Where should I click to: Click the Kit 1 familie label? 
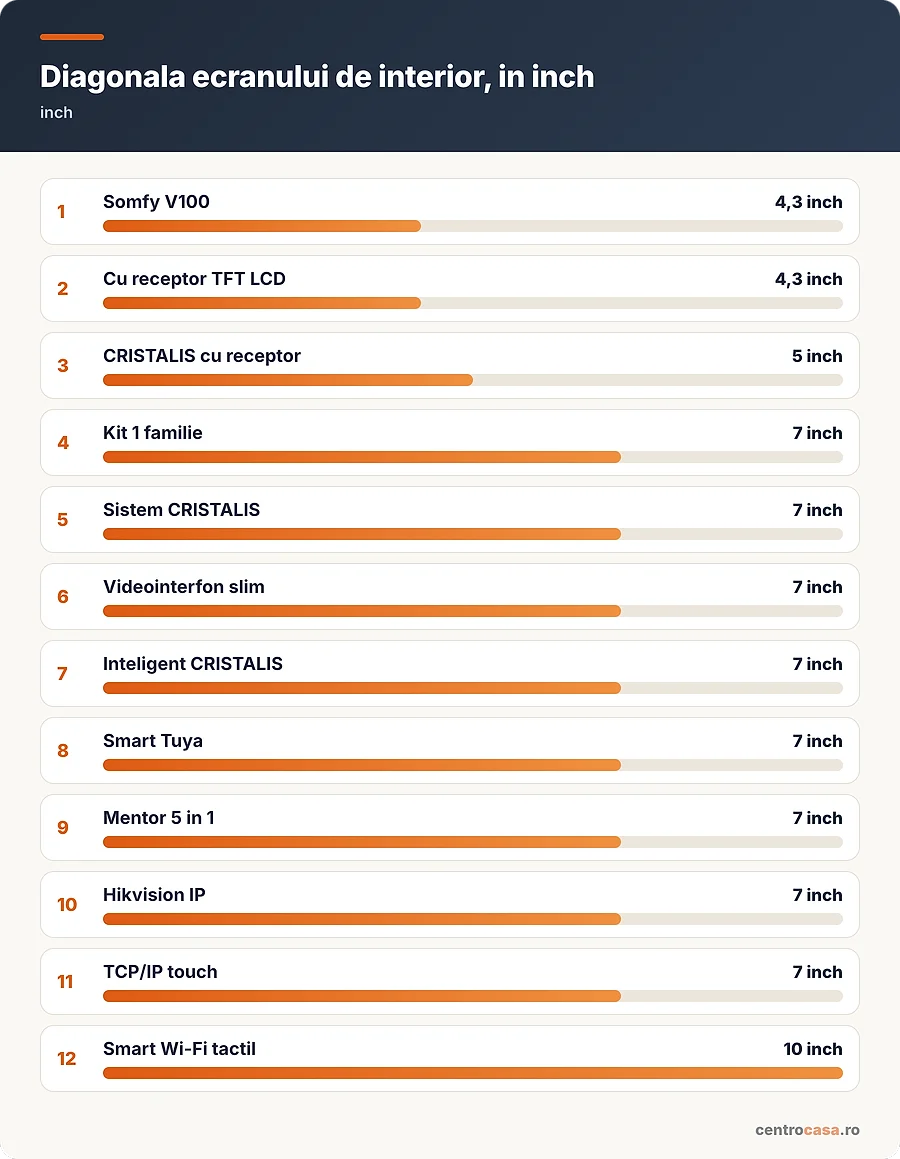pos(152,432)
